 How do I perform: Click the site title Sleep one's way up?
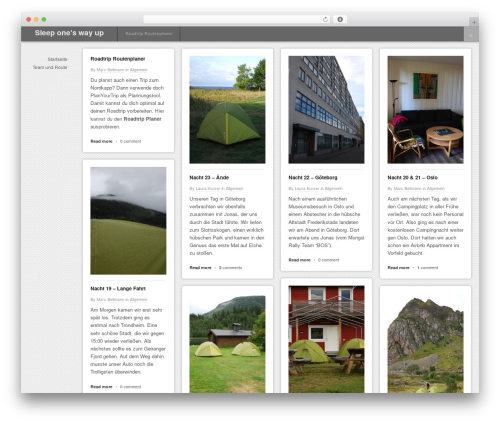click(x=69, y=33)
